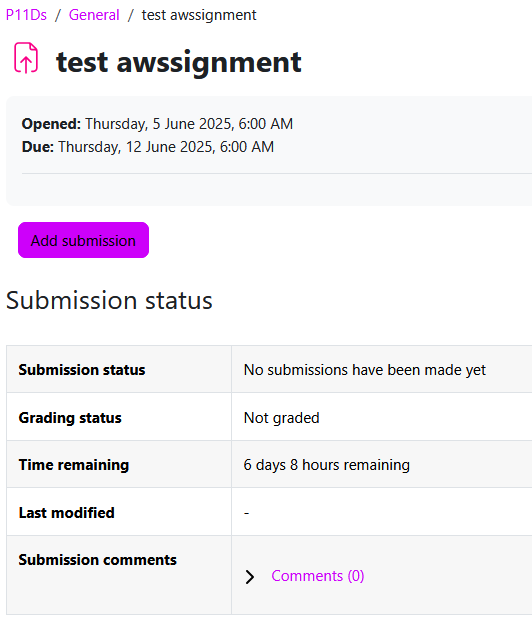Image resolution: width=532 pixels, height=625 pixels.
Task: Open the General breadcrumb link
Action: click(94, 15)
